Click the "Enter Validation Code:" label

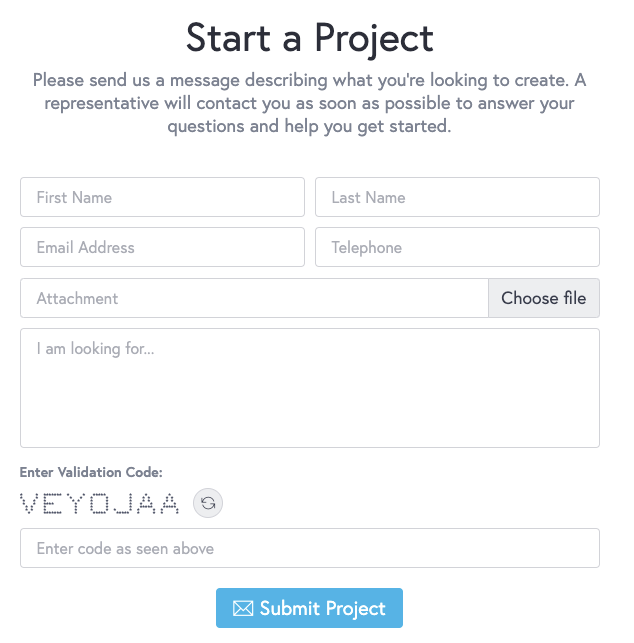(x=91, y=472)
